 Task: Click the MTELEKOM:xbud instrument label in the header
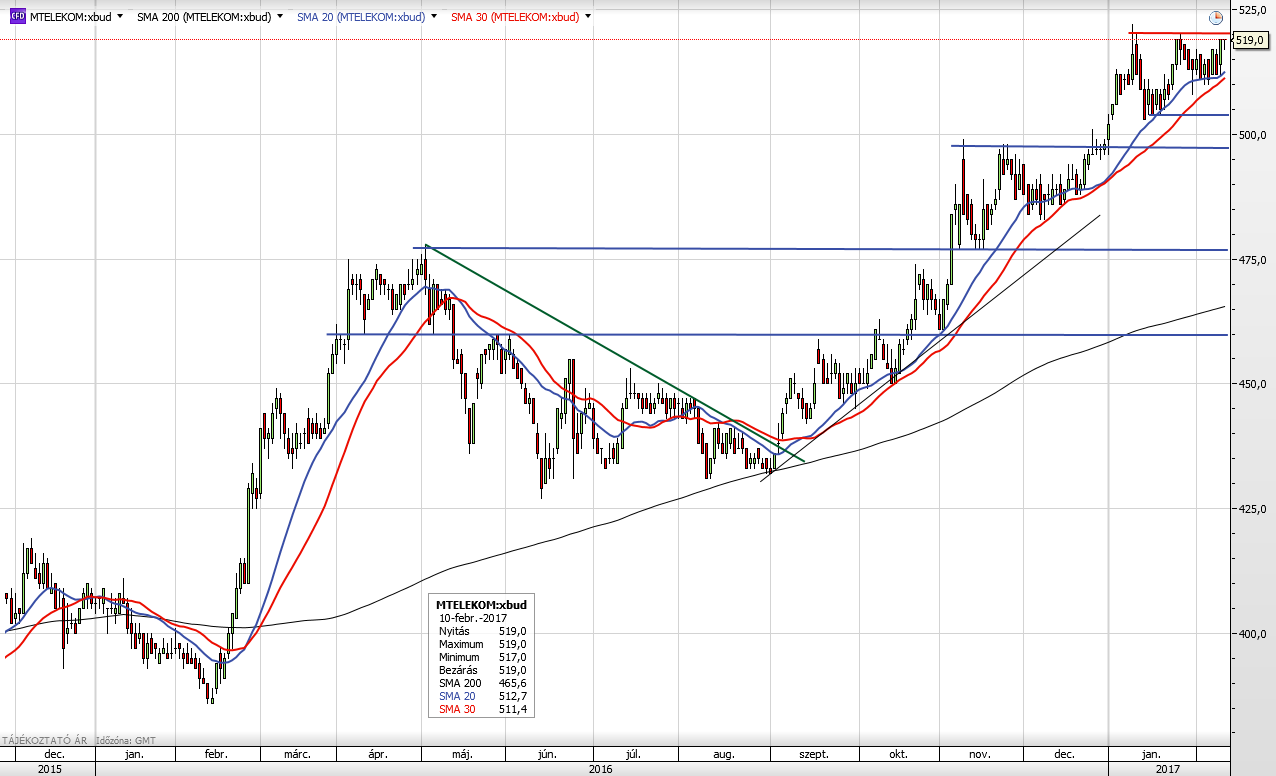70,17
